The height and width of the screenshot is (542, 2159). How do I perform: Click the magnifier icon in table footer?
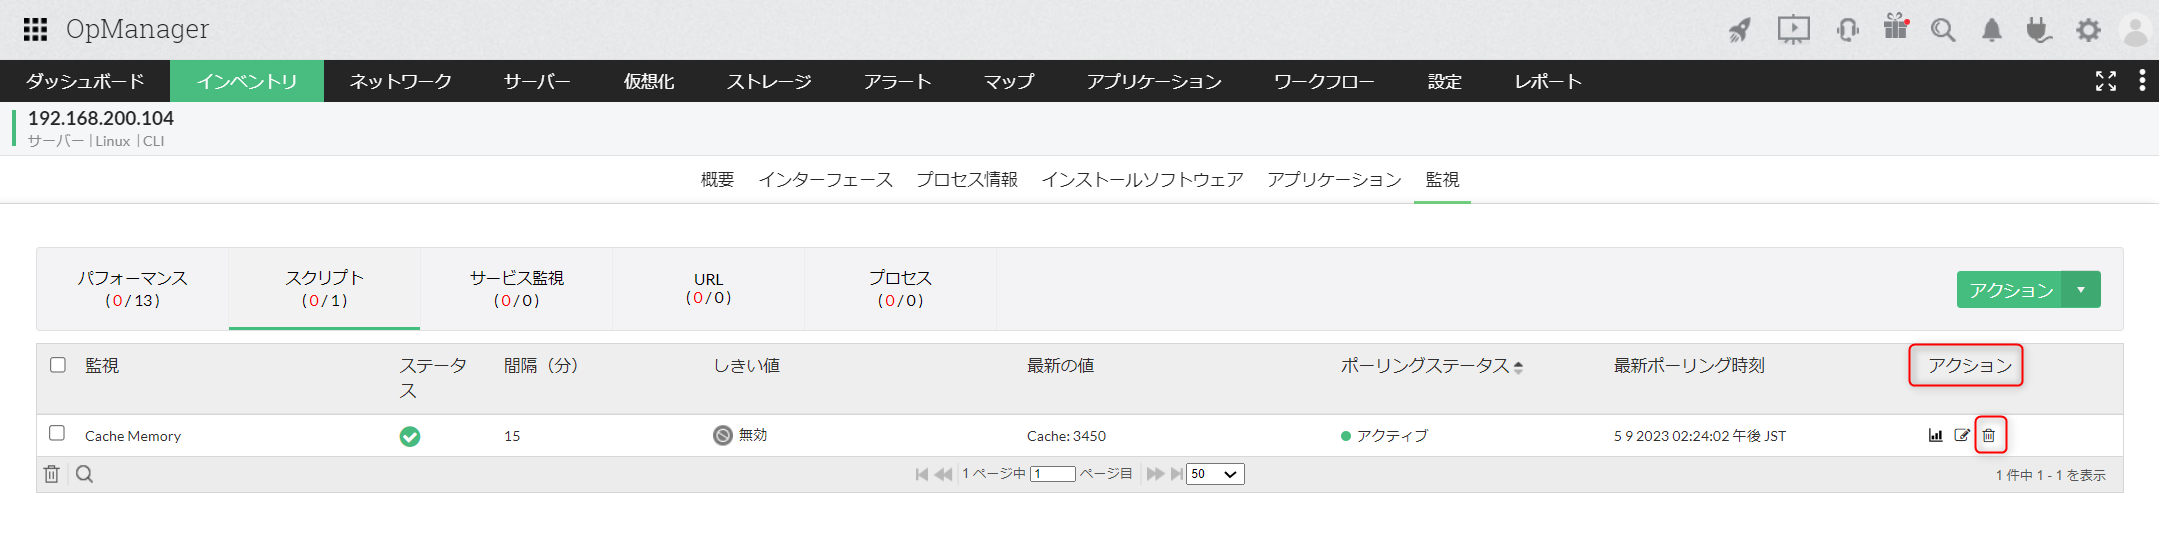pos(85,474)
